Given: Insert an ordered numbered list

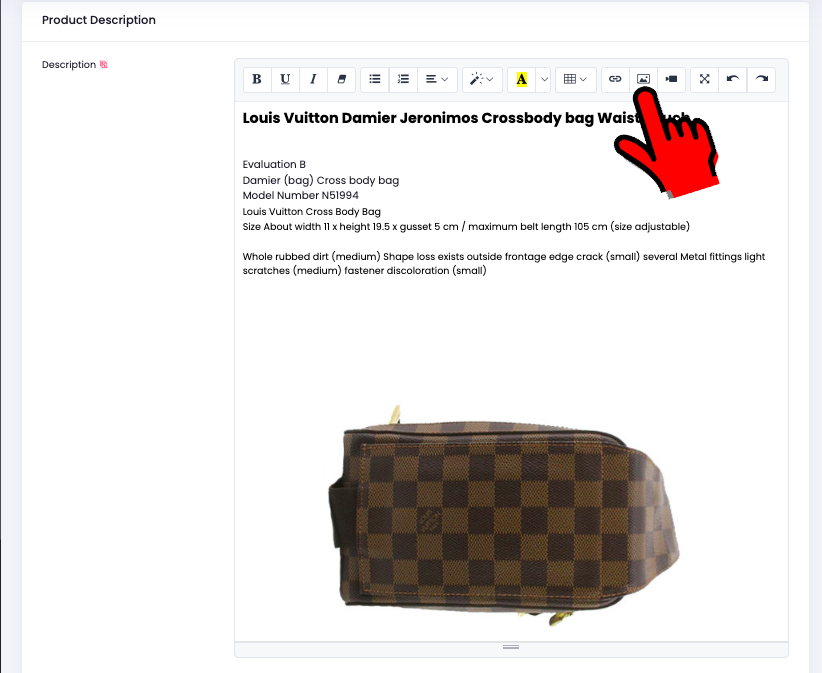Looking at the screenshot, I should 403,79.
